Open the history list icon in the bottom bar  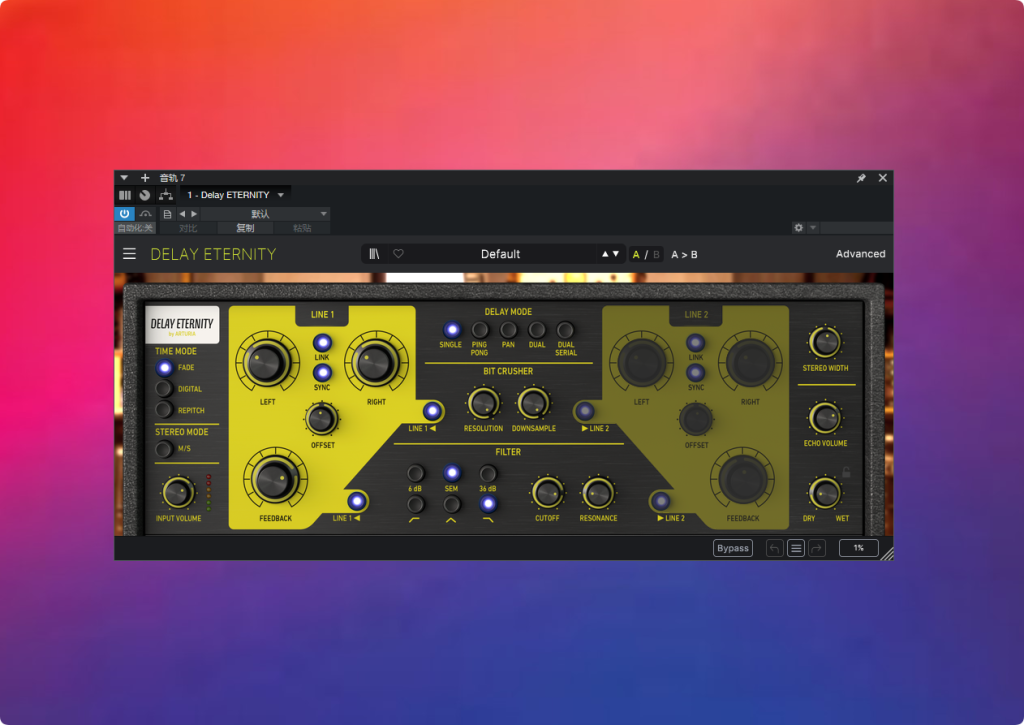click(795, 548)
